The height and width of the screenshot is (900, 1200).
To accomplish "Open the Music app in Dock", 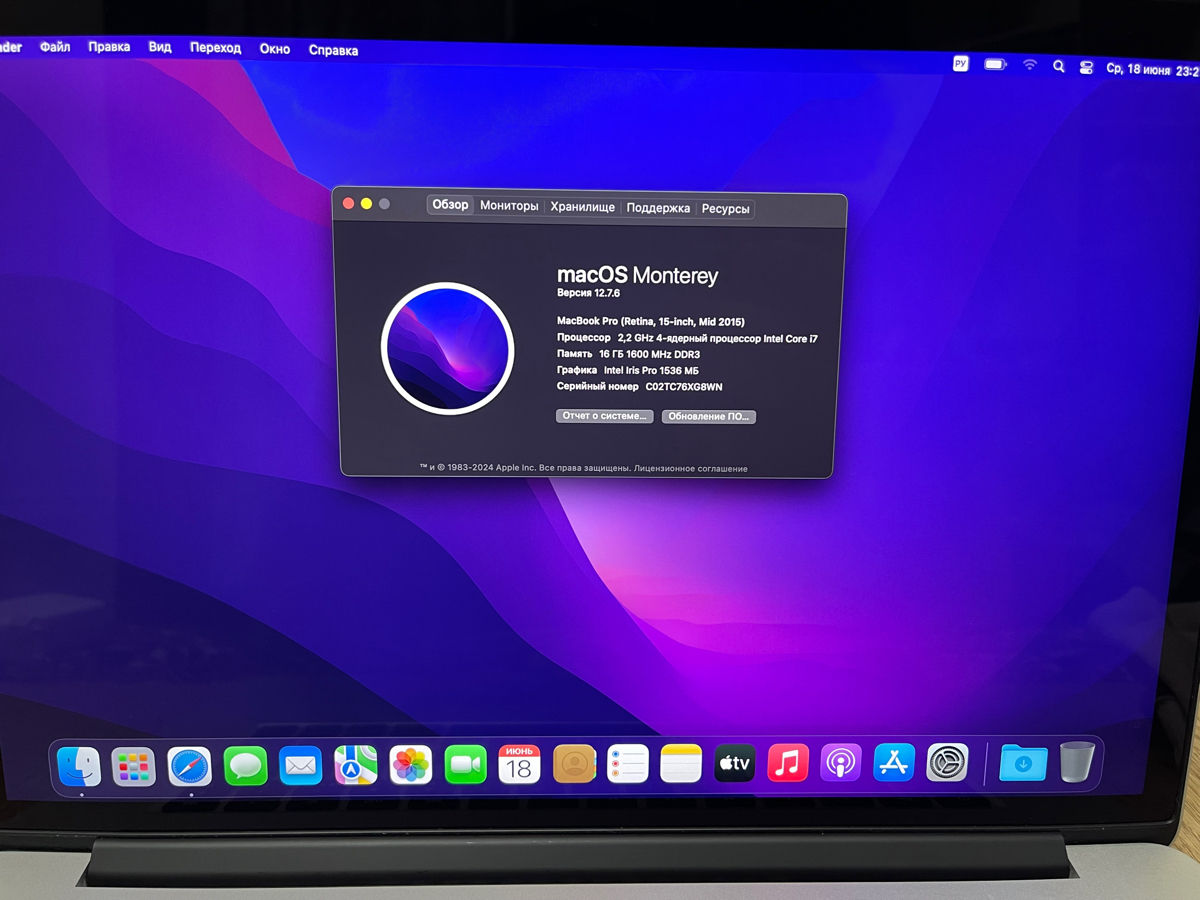I will [788, 764].
